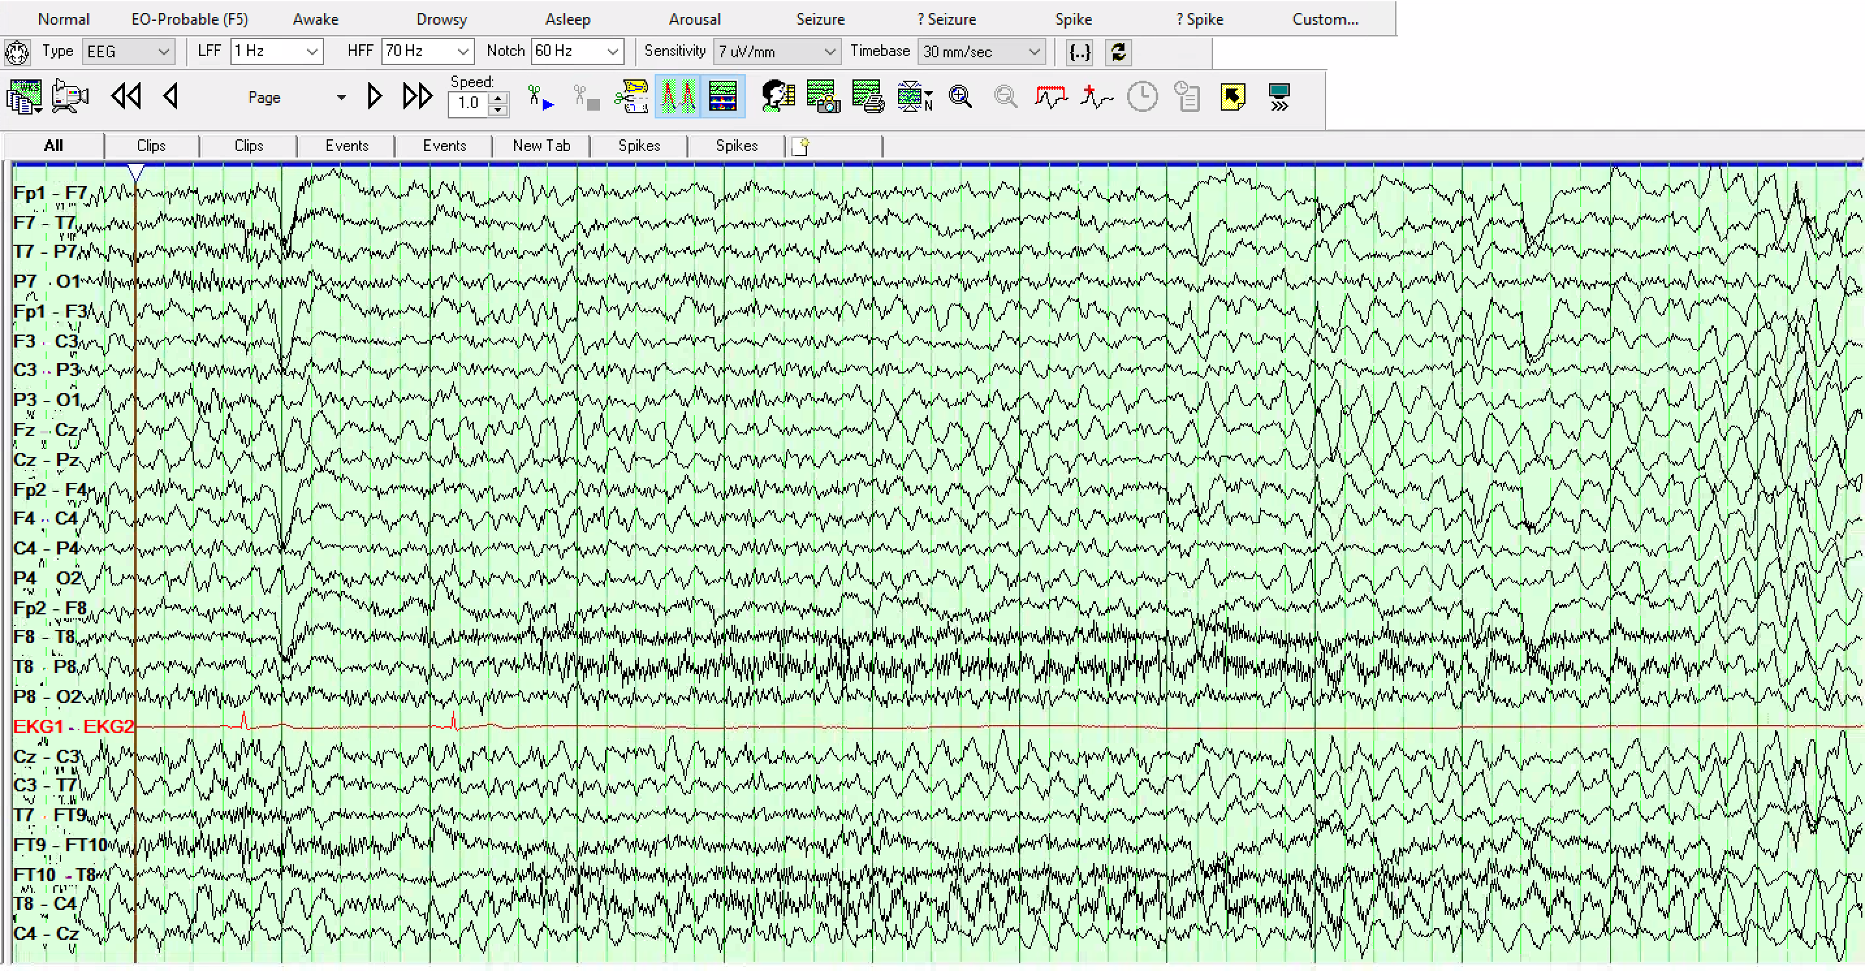Click the zoom in magnifier icon
Screen dimensions: 1866x972
click(961, 97)
